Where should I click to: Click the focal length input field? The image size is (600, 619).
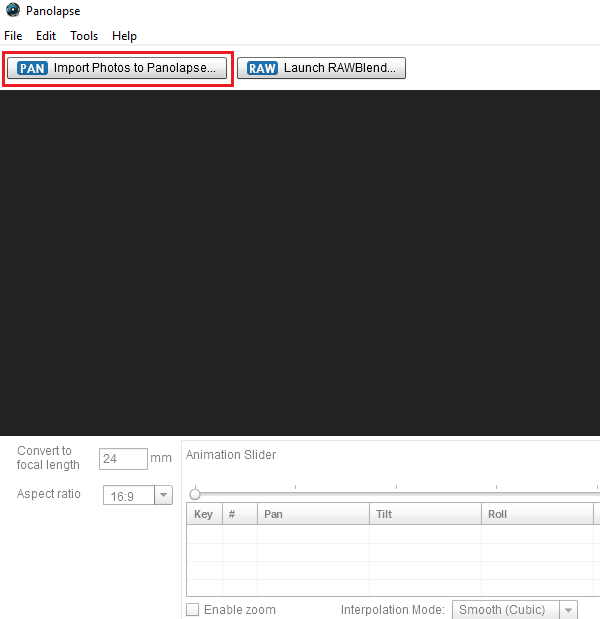(123, 459)
